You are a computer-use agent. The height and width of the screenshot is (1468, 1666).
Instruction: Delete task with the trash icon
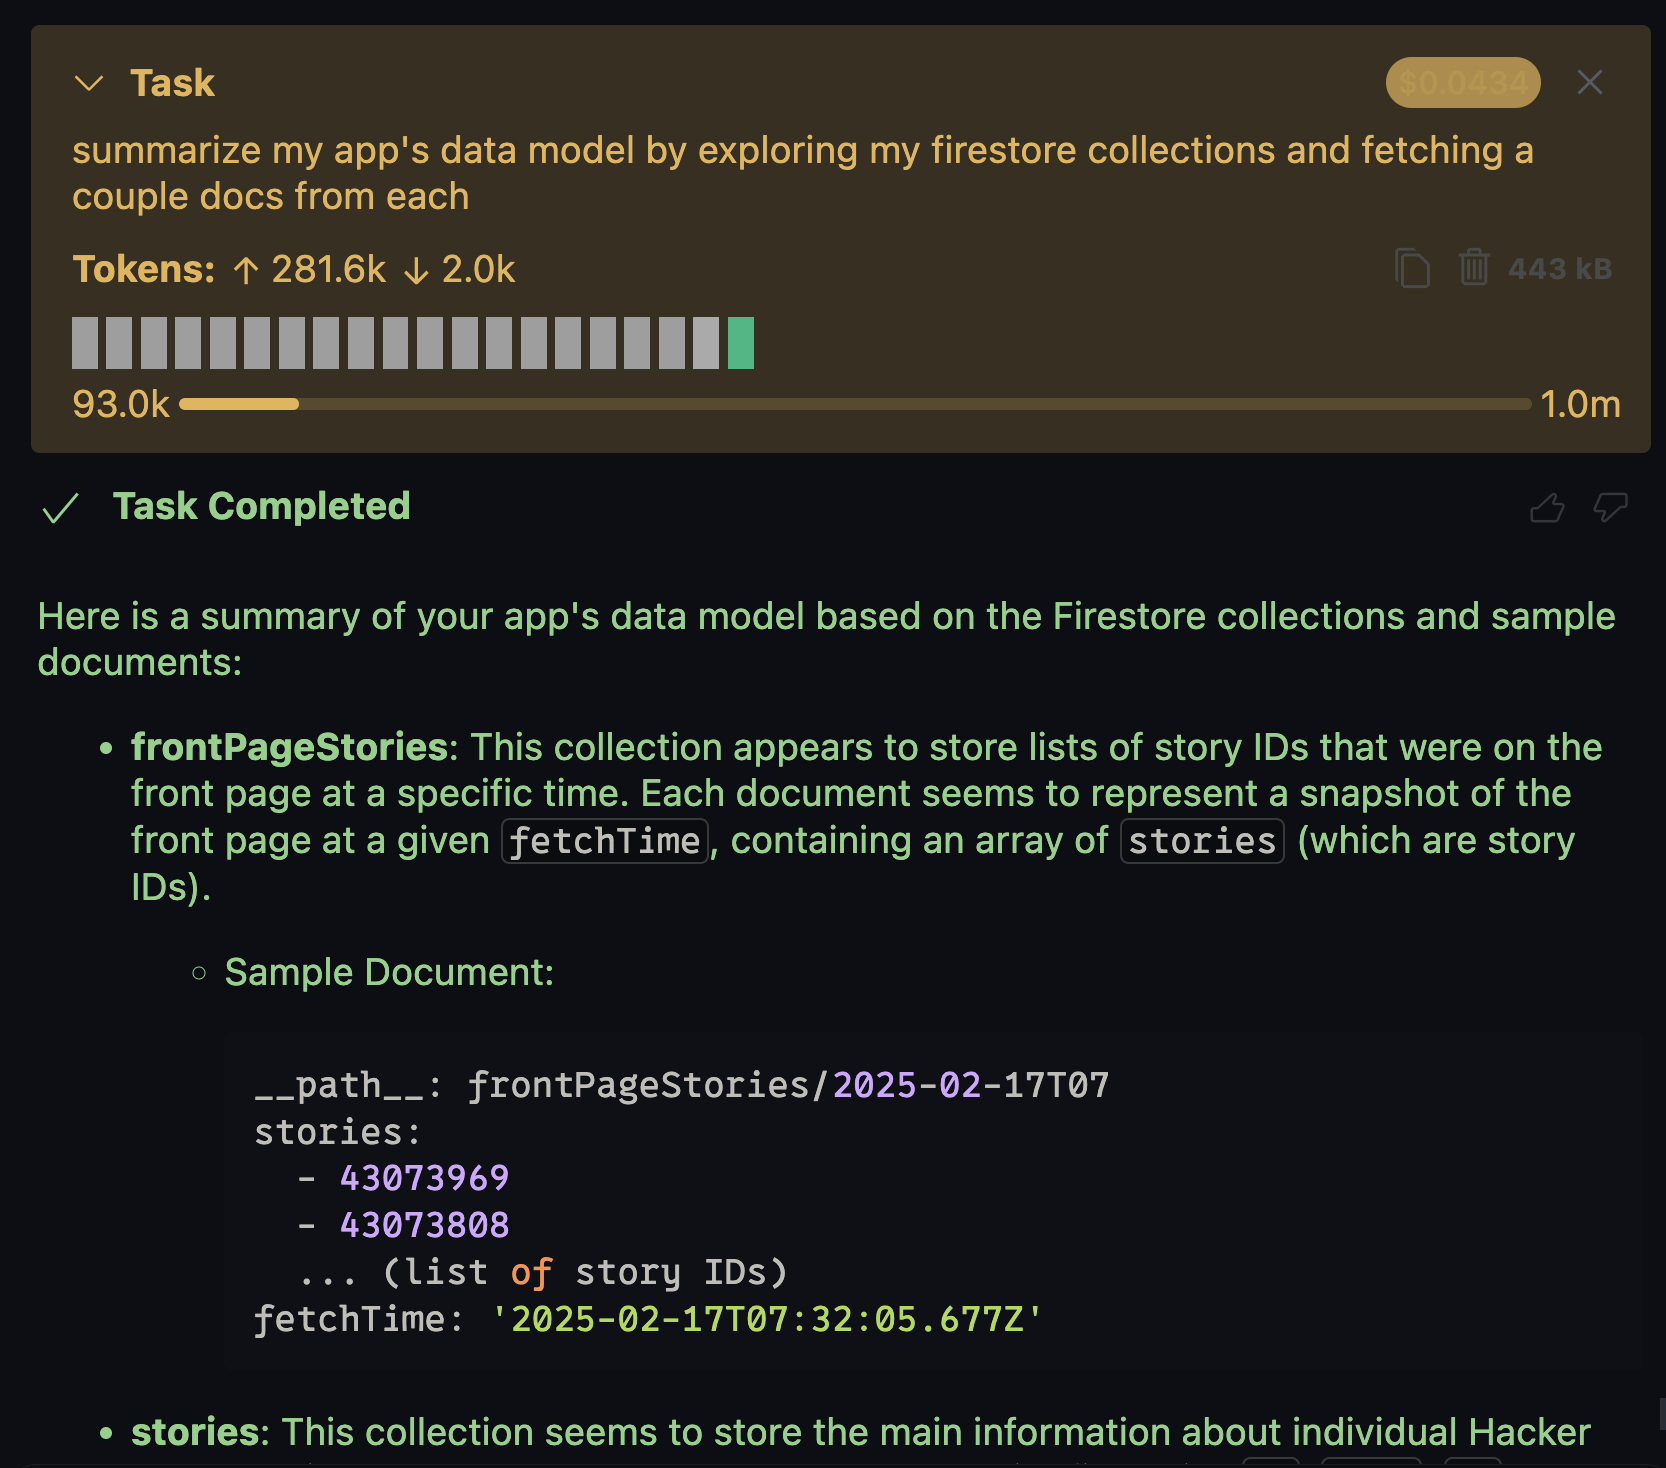coord(1473,268)
